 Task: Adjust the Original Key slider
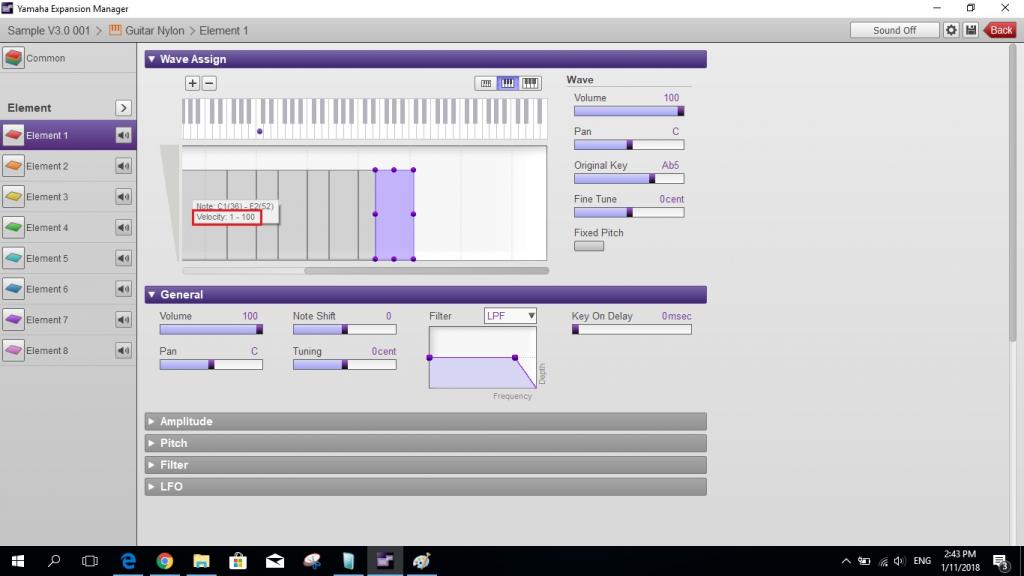629,178
